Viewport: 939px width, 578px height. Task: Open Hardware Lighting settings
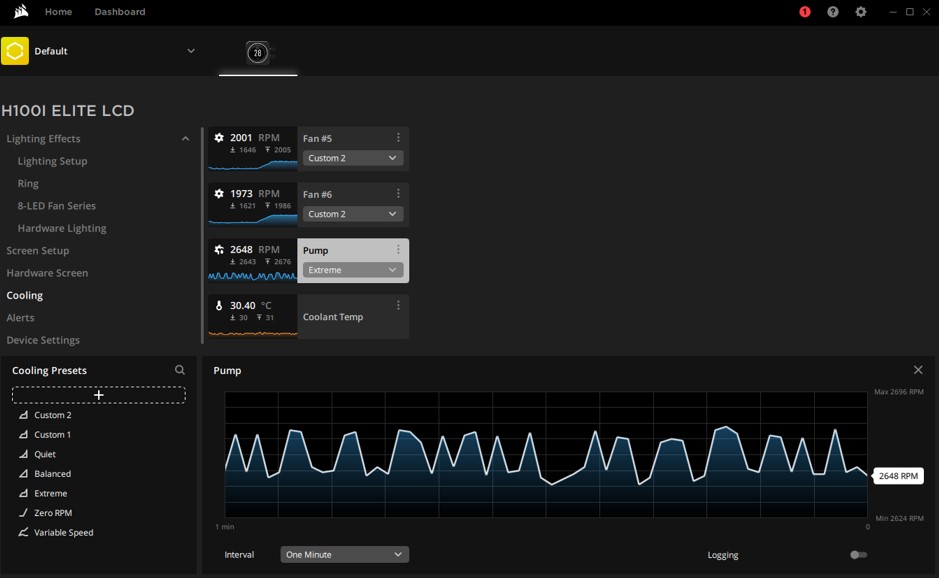point(62,228)
